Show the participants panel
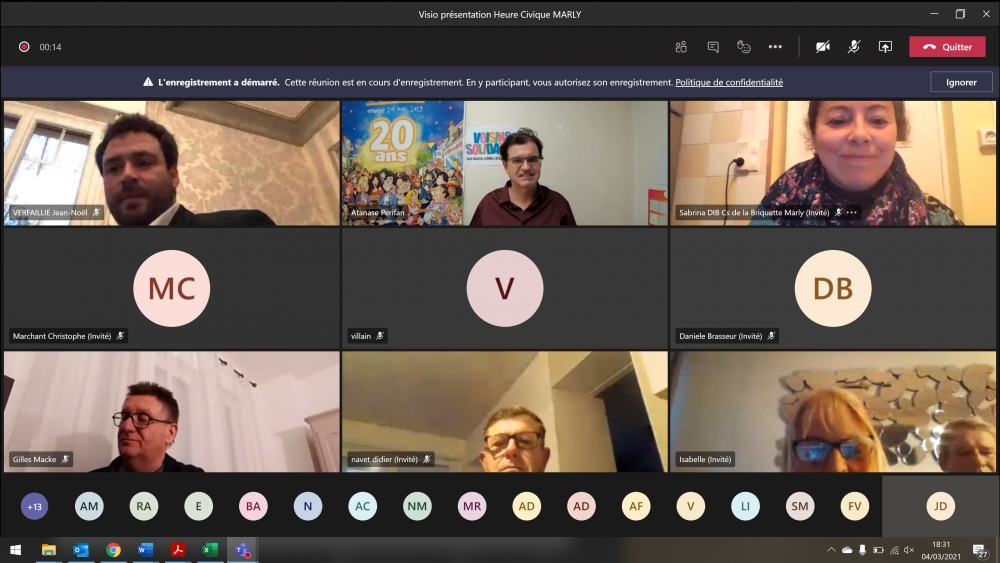Image resolution: width=1000 pixels, height=563 pixels. point(681,47)
